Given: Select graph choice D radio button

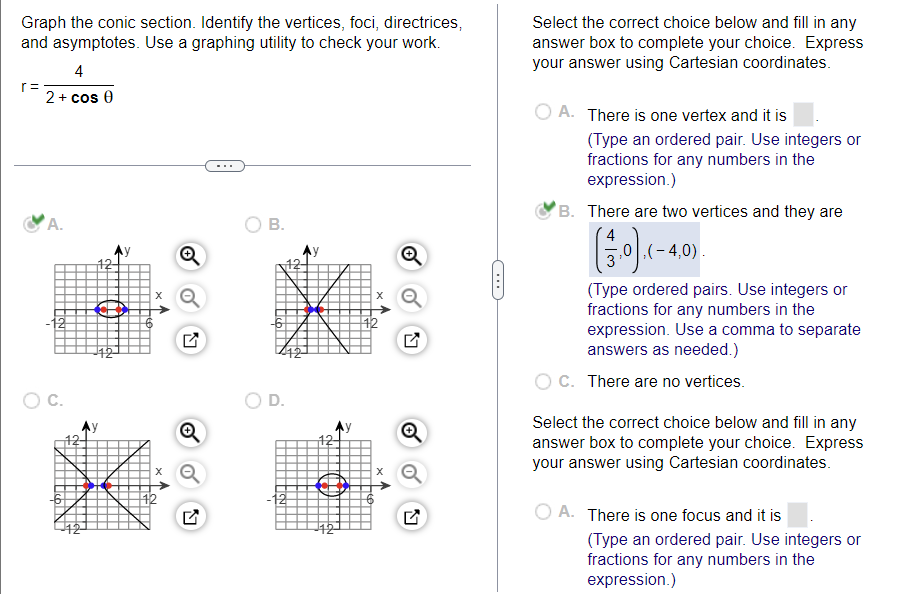Looking at the screenshot, I should pos(251,400).
